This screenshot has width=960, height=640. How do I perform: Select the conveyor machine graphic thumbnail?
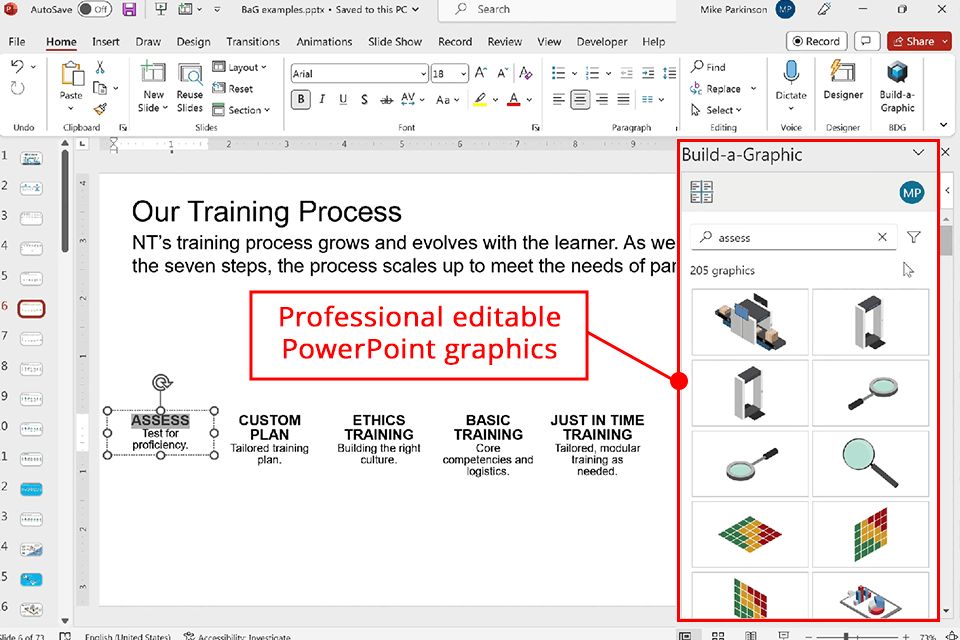(750, 322)
